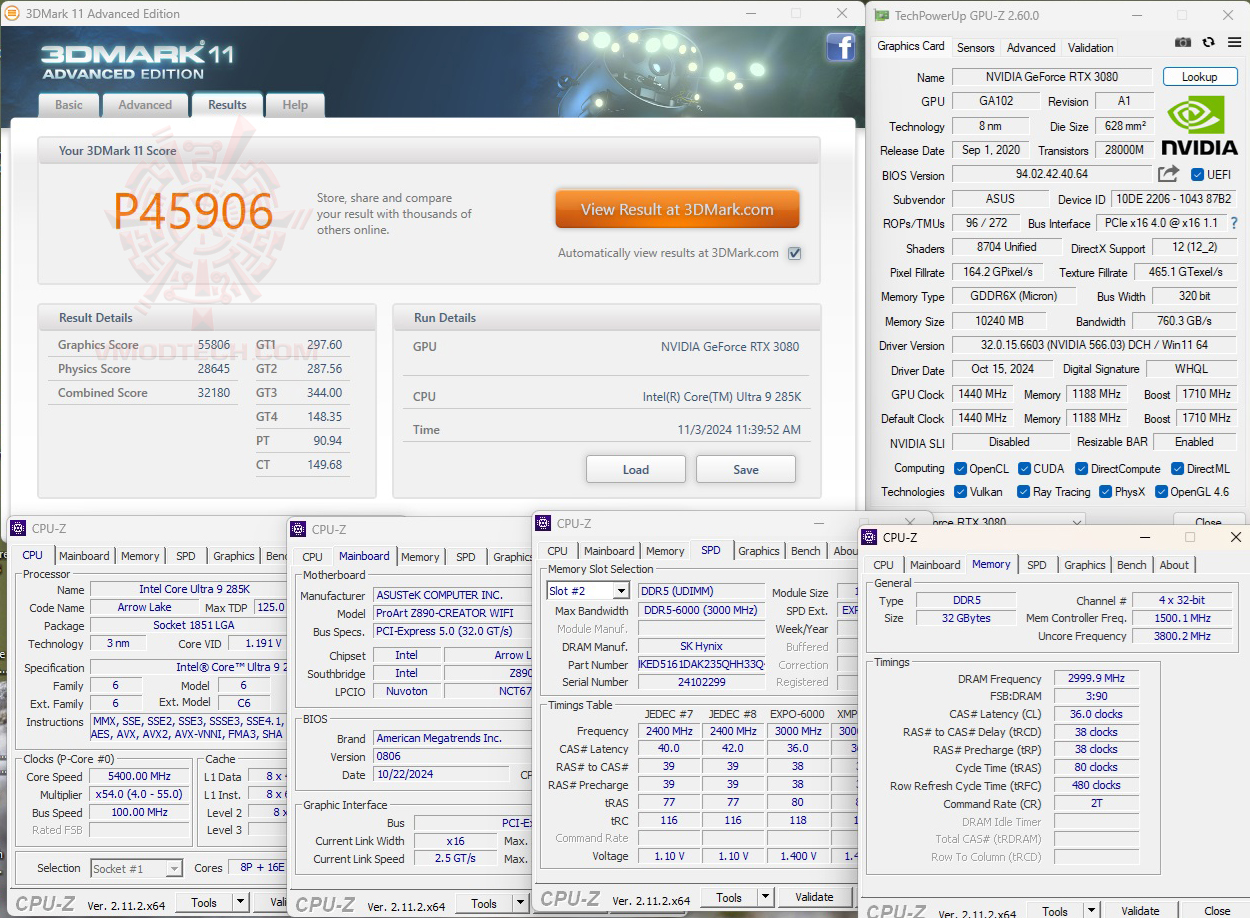1250x918 pixels.
Task: Toggle the CUDA checkbox
Action: pos(1024,468)
